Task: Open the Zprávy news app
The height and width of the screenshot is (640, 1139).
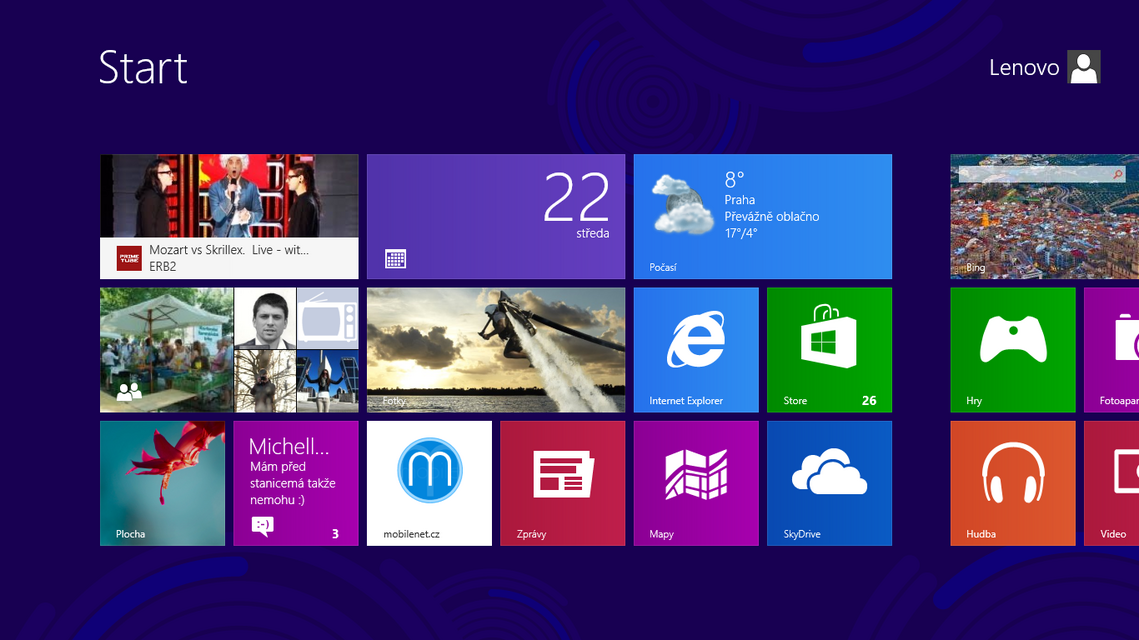Action: [562, 483]
